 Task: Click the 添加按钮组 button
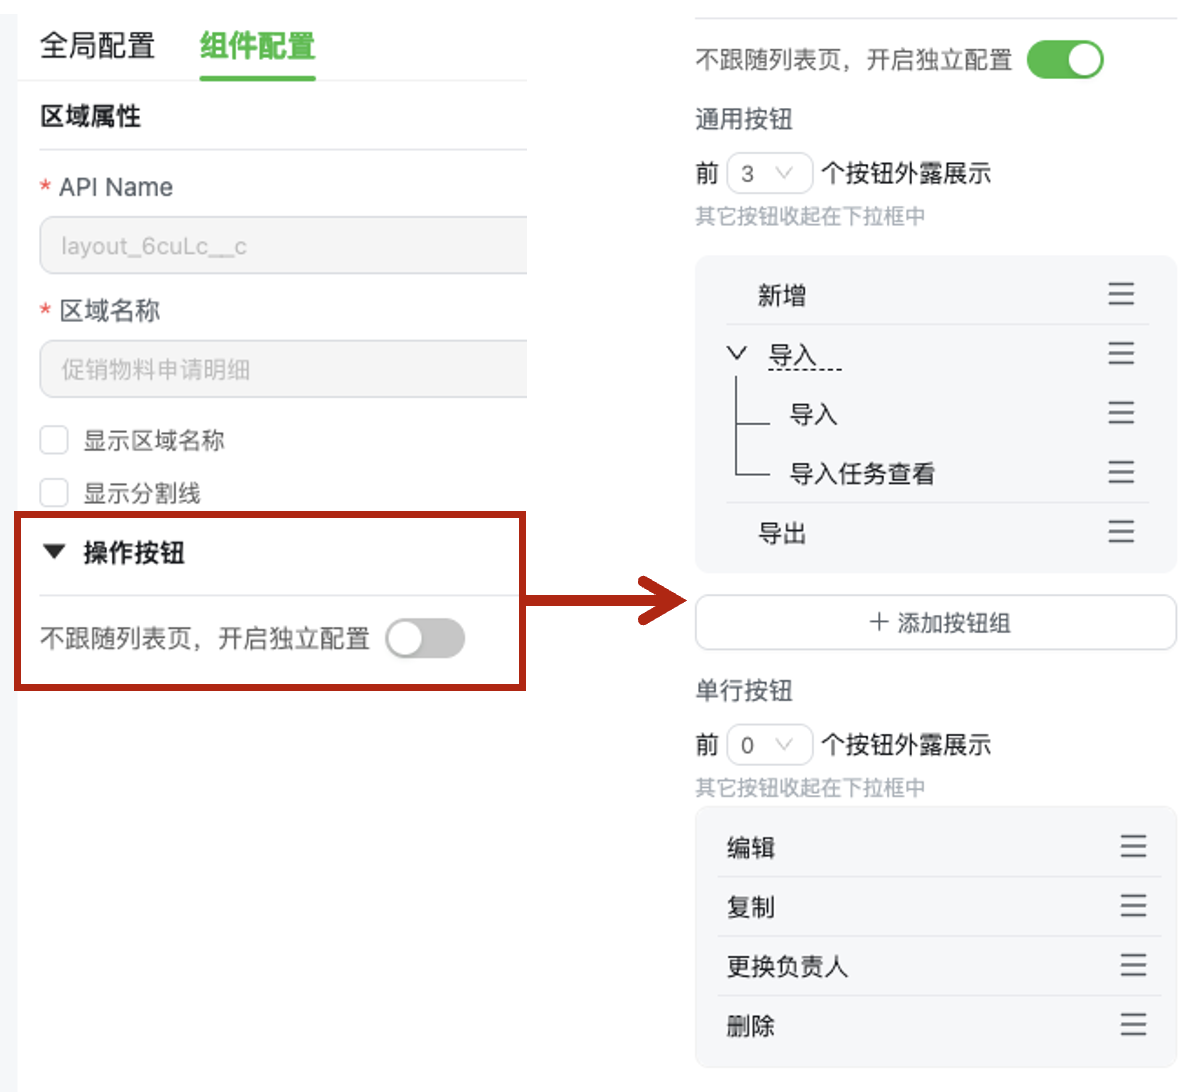(x=935, y=622)
